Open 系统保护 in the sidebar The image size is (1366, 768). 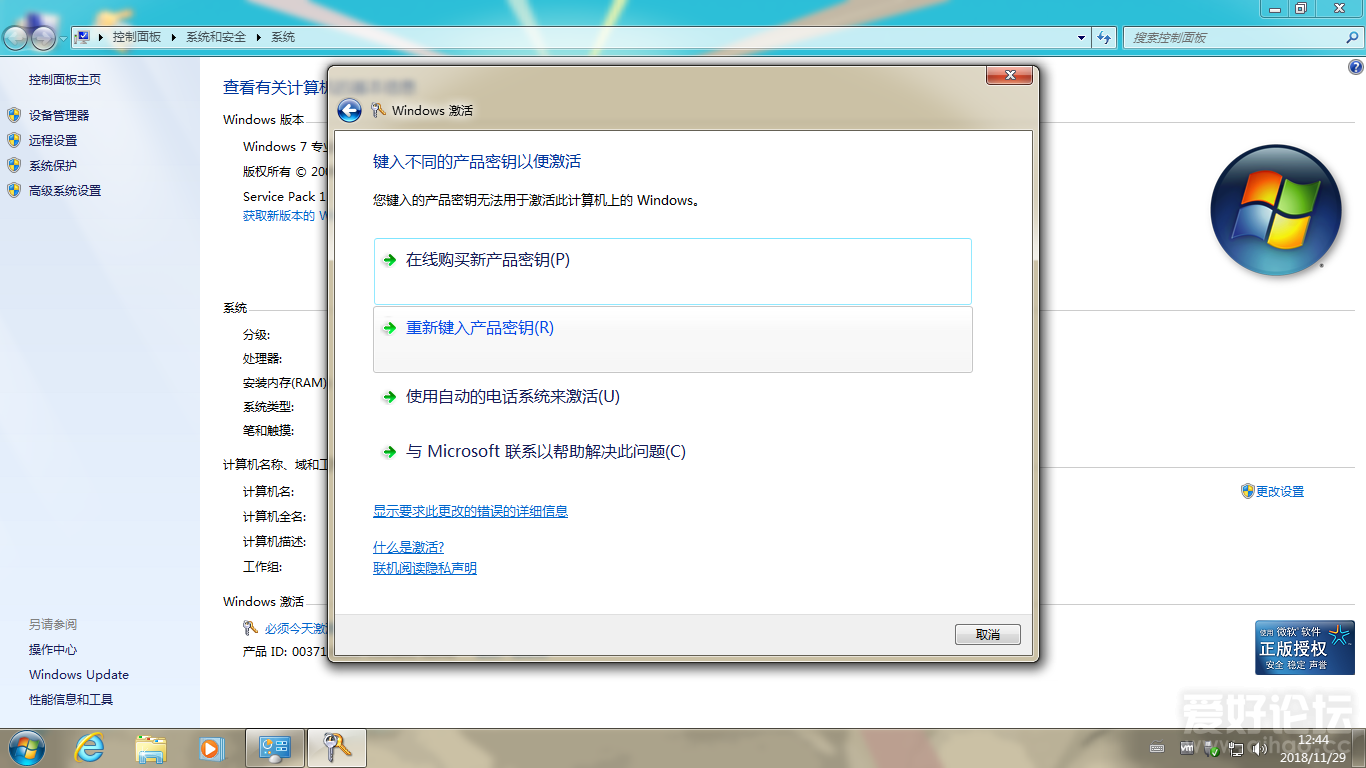tap(53, 166)
